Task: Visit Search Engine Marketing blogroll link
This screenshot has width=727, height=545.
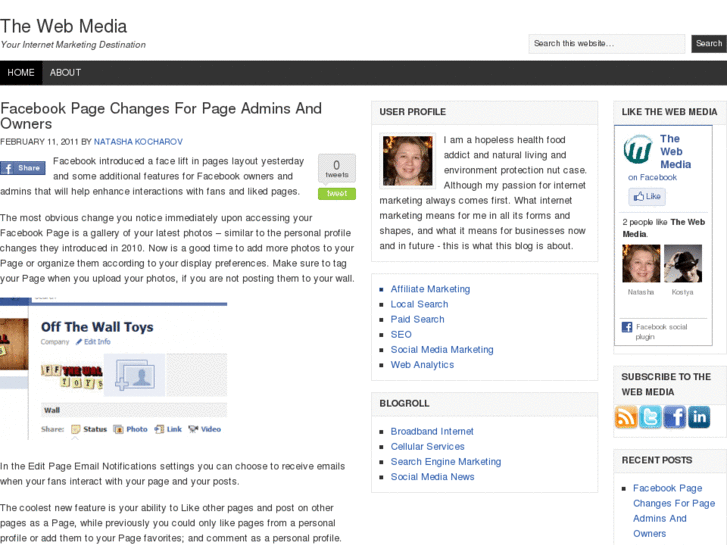Action: [446, 462]
